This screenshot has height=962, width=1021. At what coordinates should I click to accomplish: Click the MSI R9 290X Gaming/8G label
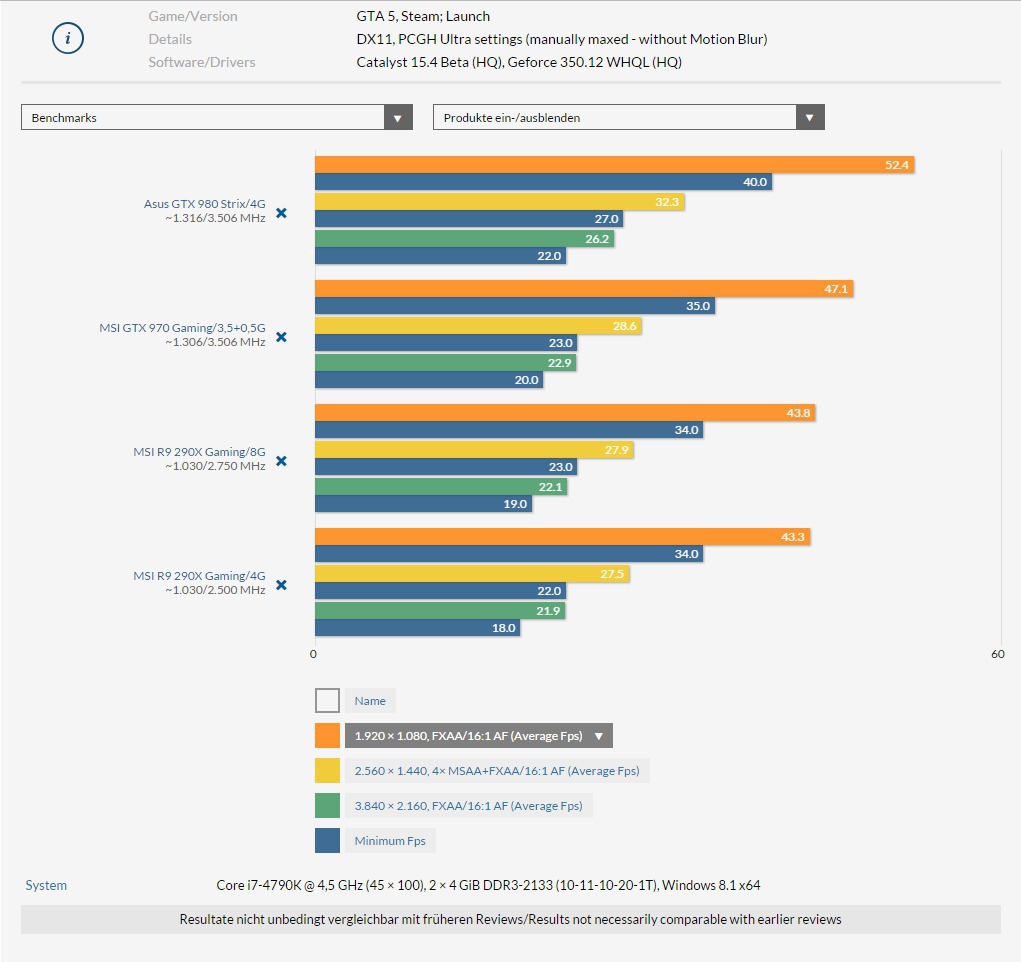(199, 451)
